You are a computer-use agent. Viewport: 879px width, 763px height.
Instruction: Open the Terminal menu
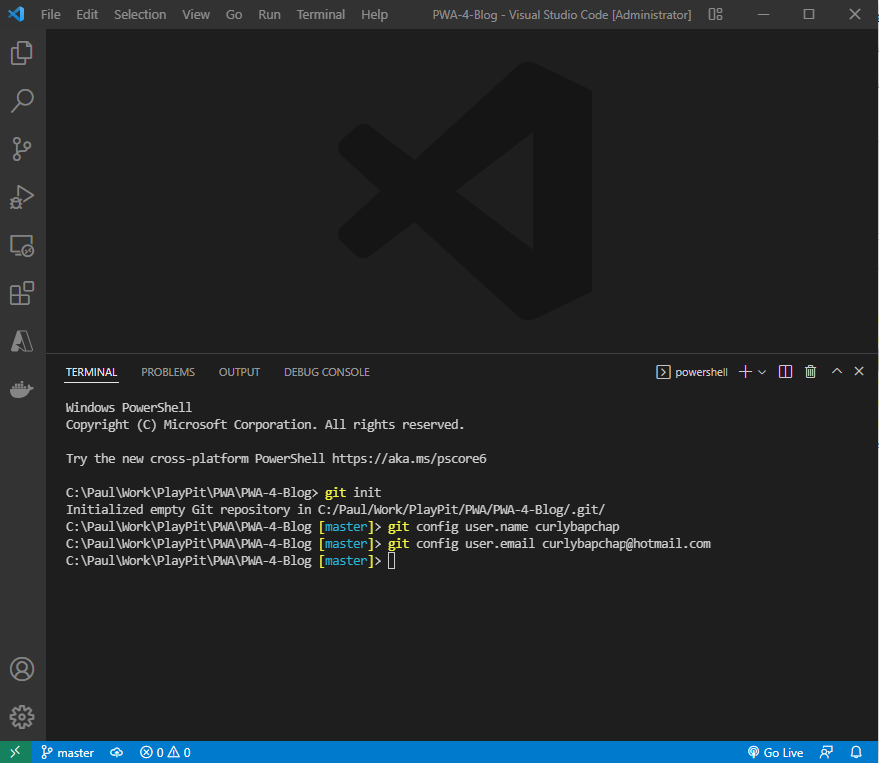pos(320,14)
